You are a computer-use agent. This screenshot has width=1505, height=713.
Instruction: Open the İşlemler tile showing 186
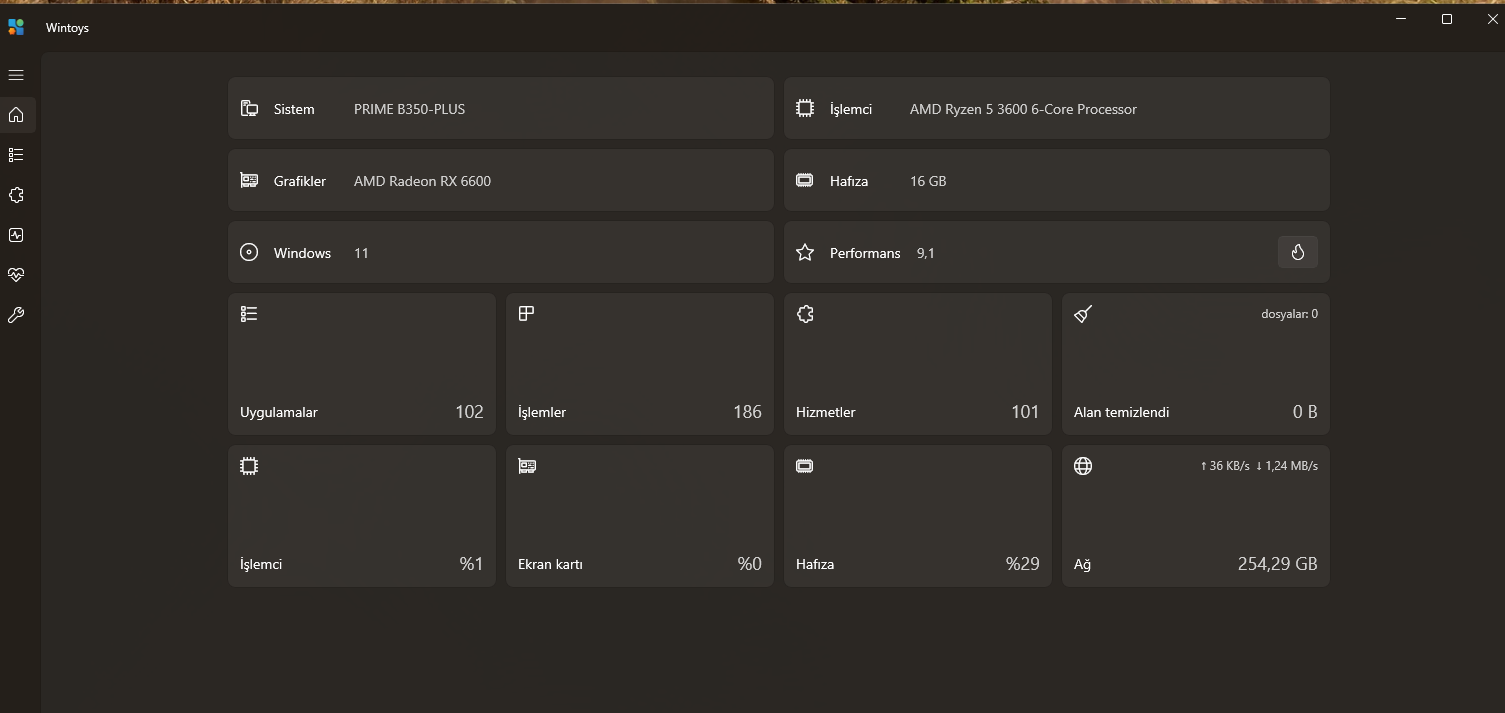[x=640, y=364]
